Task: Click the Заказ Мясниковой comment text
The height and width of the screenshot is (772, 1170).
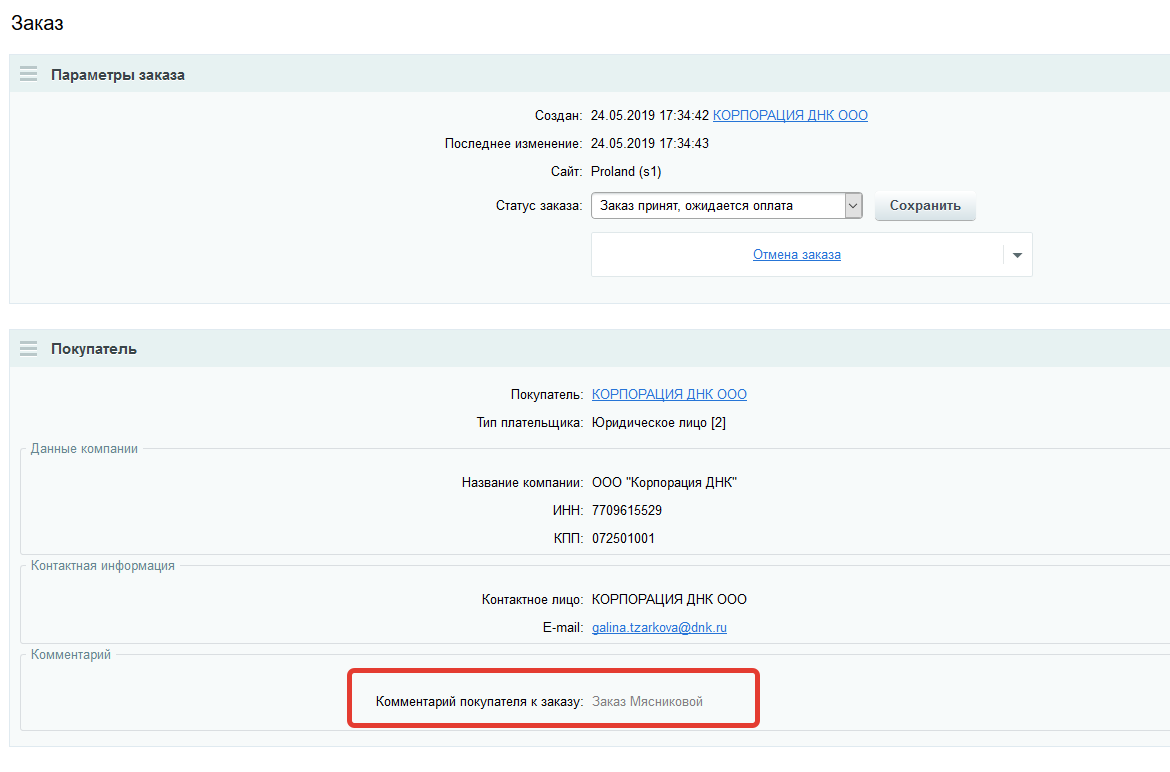Action: (647, 702)
